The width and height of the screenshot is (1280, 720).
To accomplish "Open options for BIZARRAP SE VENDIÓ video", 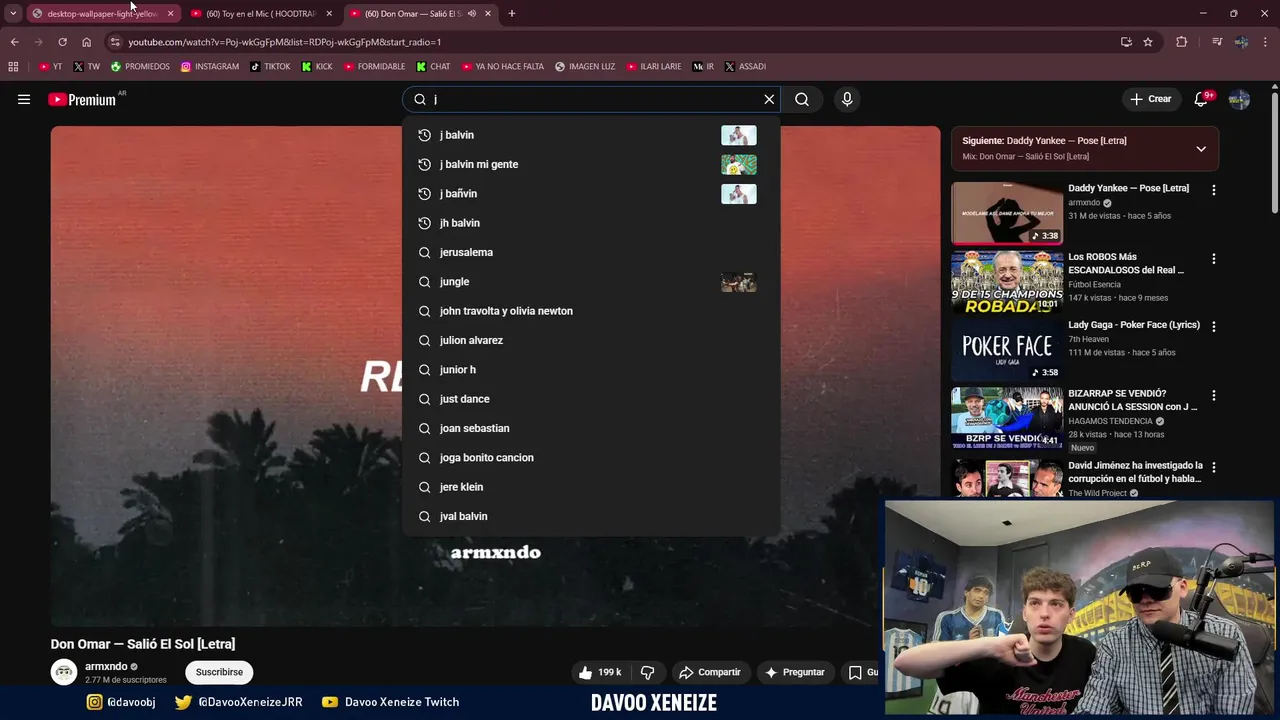I will [x=1214, y=395].
